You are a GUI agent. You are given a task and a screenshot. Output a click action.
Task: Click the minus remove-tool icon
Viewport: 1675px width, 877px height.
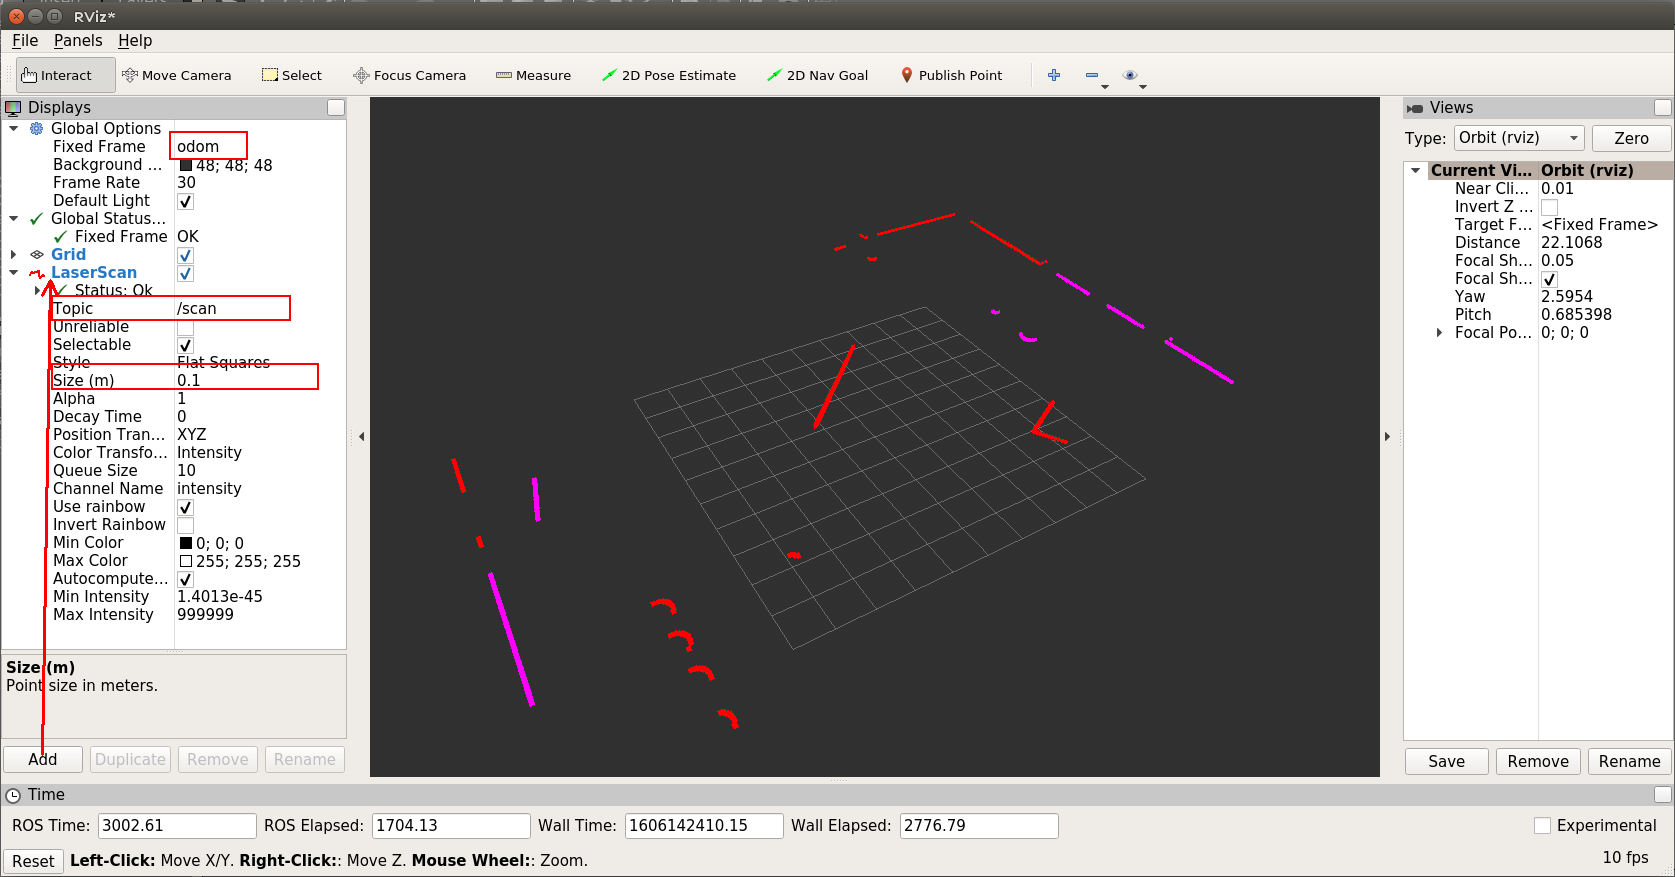point(1091,75)
